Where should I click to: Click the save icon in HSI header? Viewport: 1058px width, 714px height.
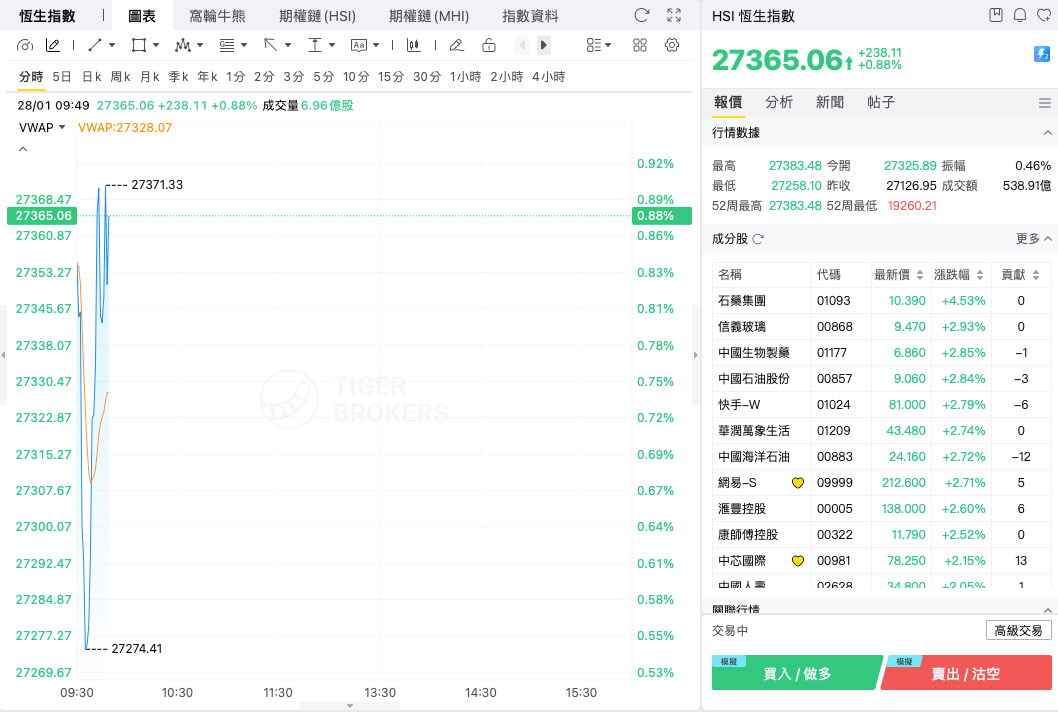pyautogui.click(x=995, y=15)
